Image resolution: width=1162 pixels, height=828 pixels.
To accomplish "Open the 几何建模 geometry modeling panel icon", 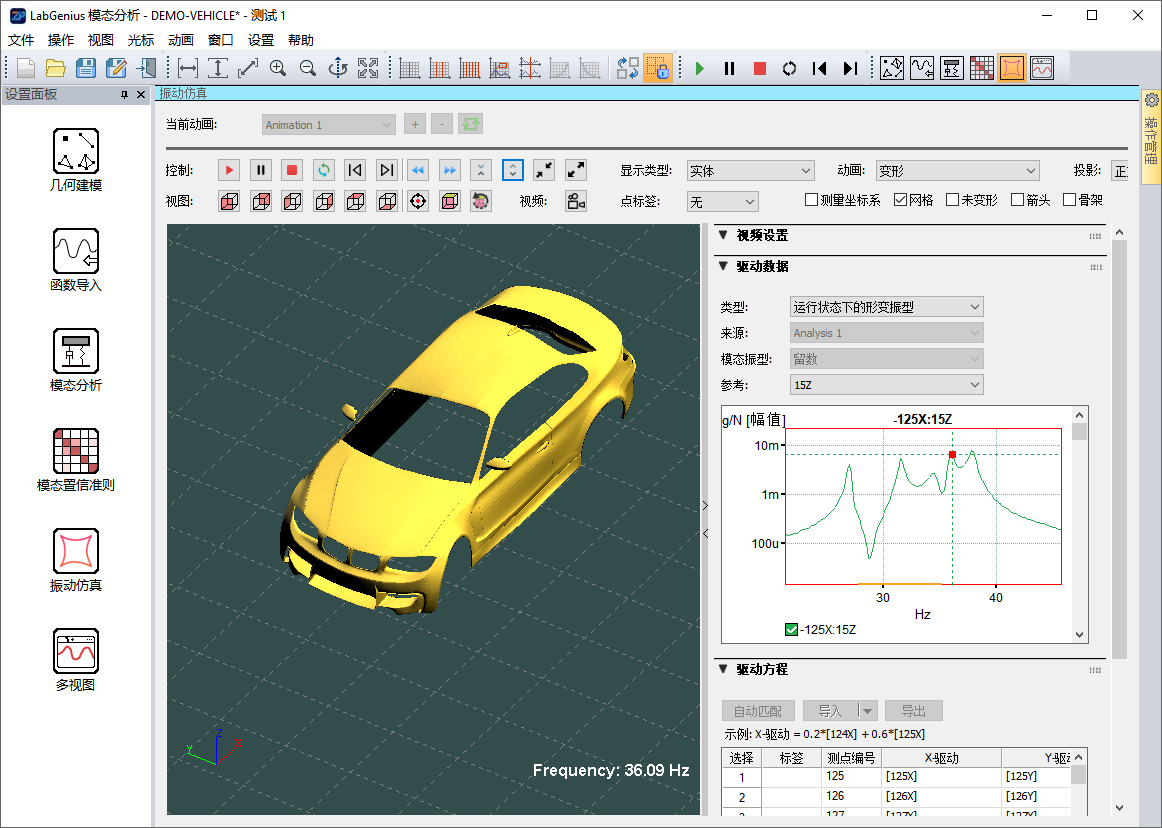I will coord(76,151).
